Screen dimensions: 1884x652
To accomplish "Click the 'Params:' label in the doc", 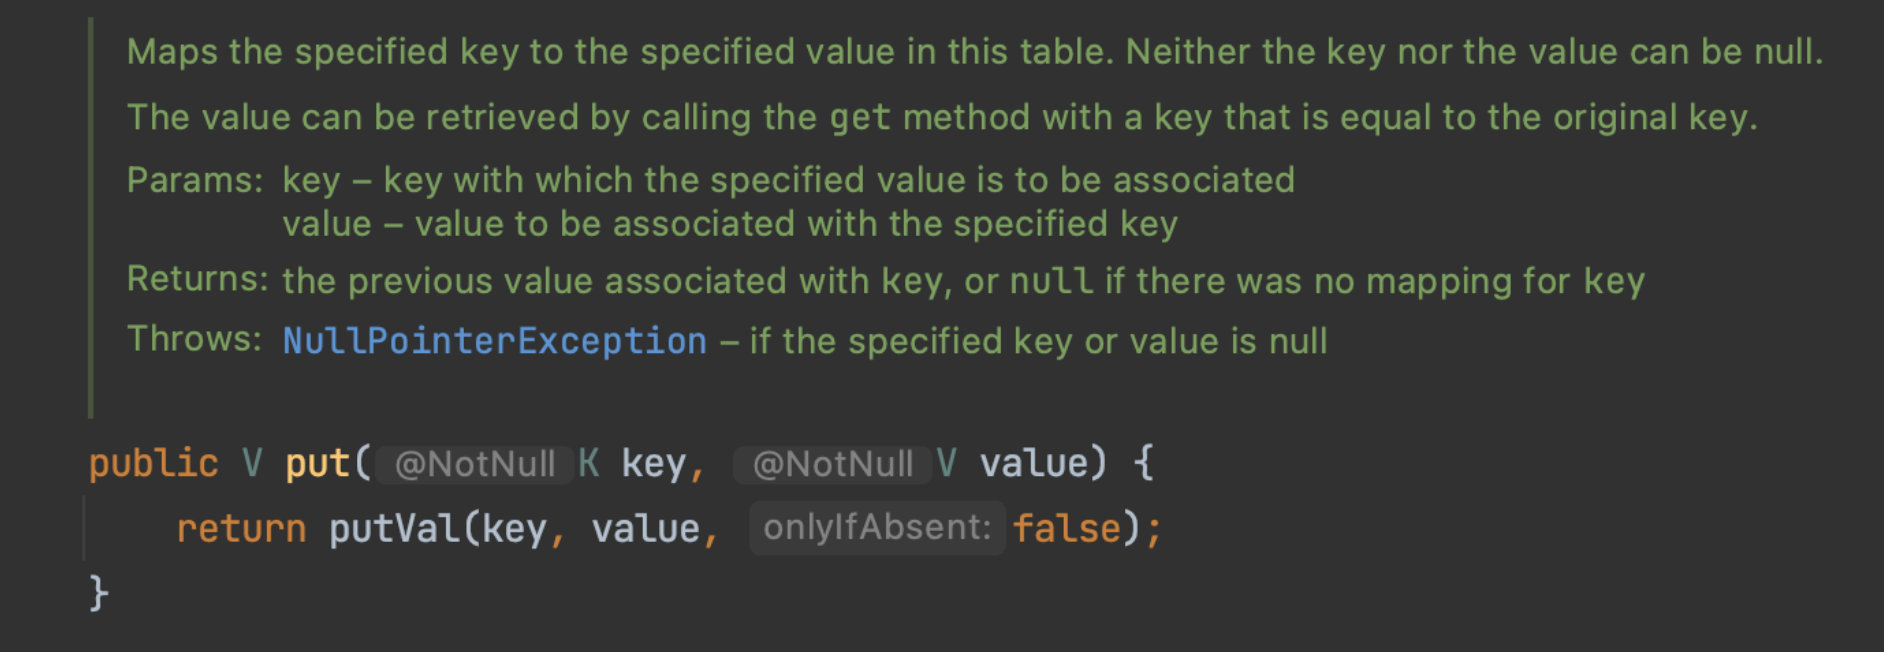I will (195, 180).
